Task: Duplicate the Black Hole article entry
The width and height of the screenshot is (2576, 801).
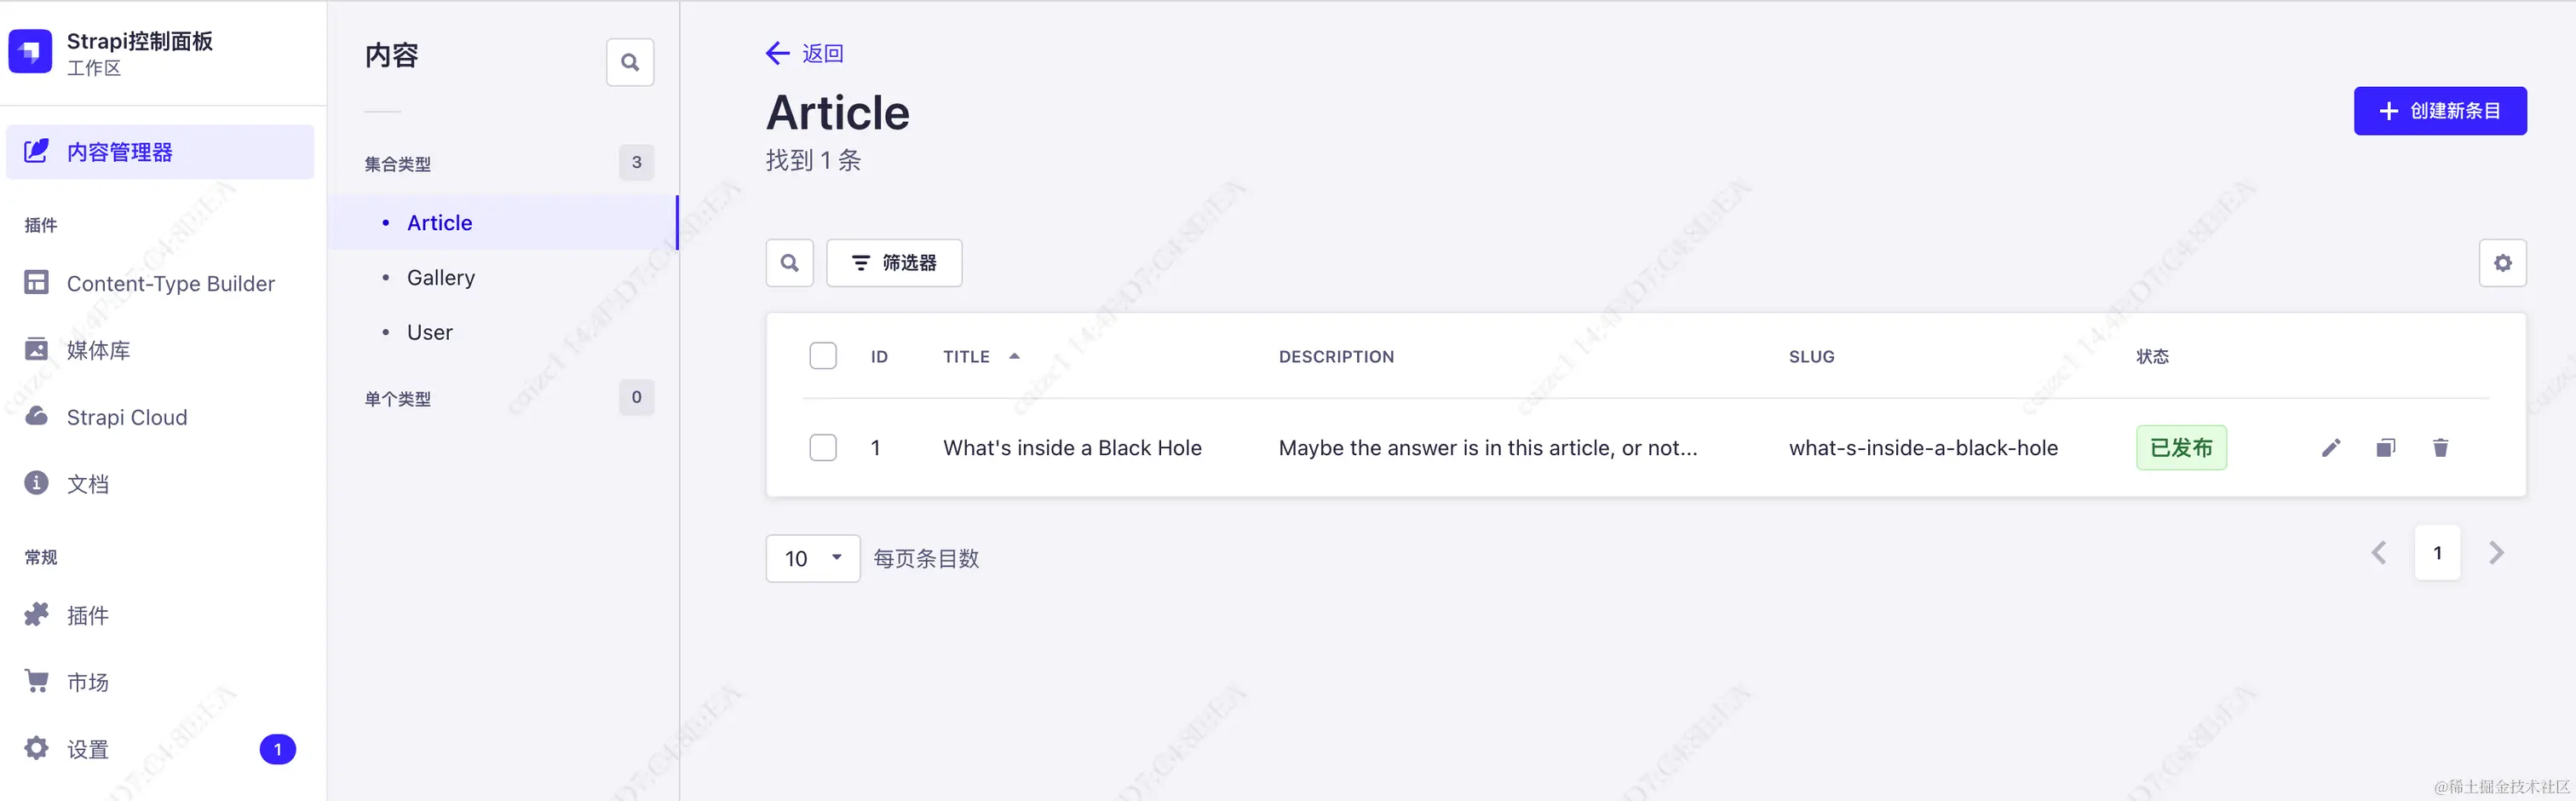Action: coord(2385,448)
